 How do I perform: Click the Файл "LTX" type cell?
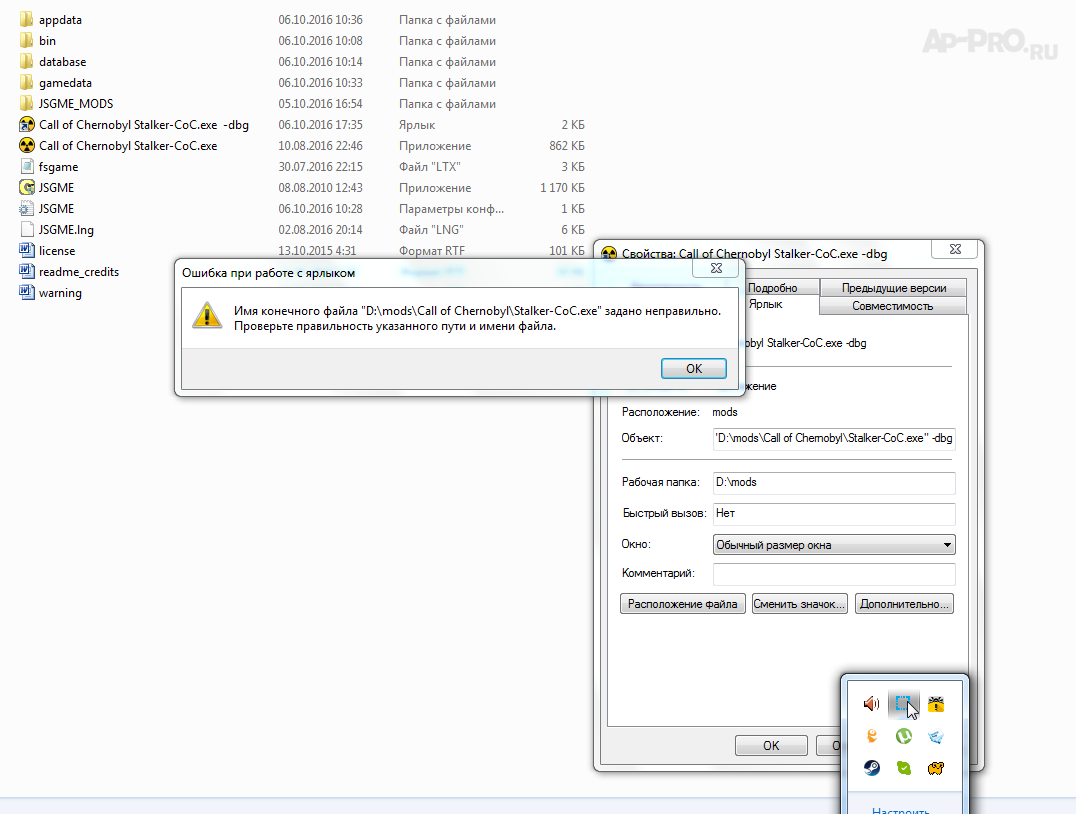[x=430, y=167]
